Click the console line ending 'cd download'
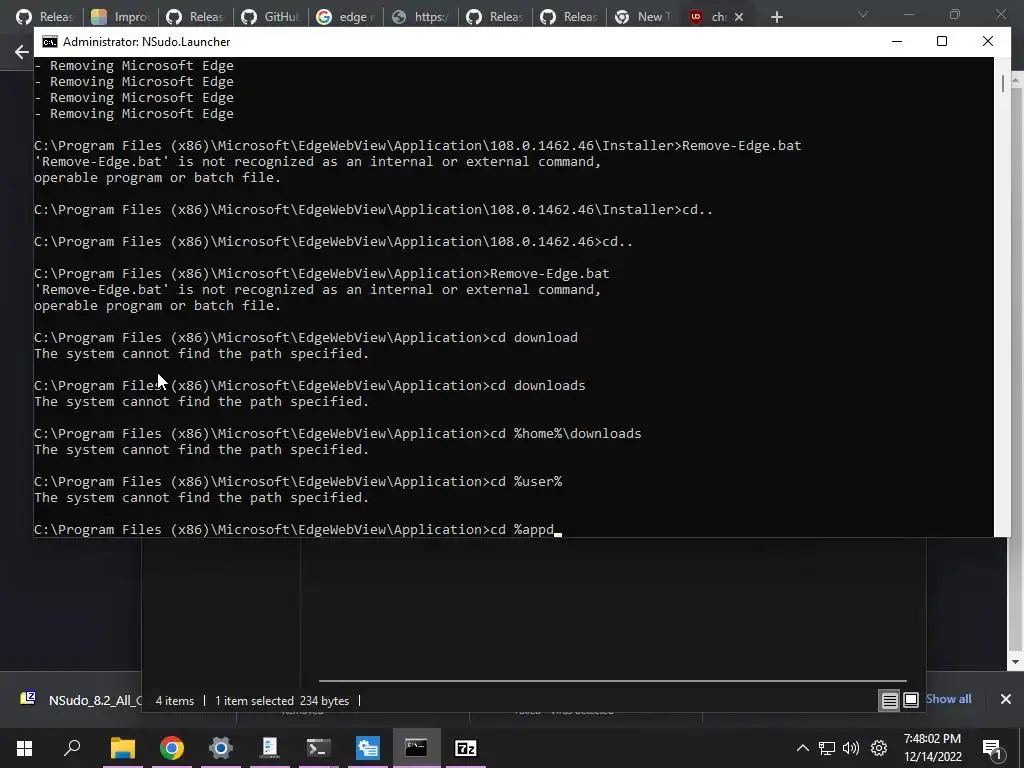 306,338
